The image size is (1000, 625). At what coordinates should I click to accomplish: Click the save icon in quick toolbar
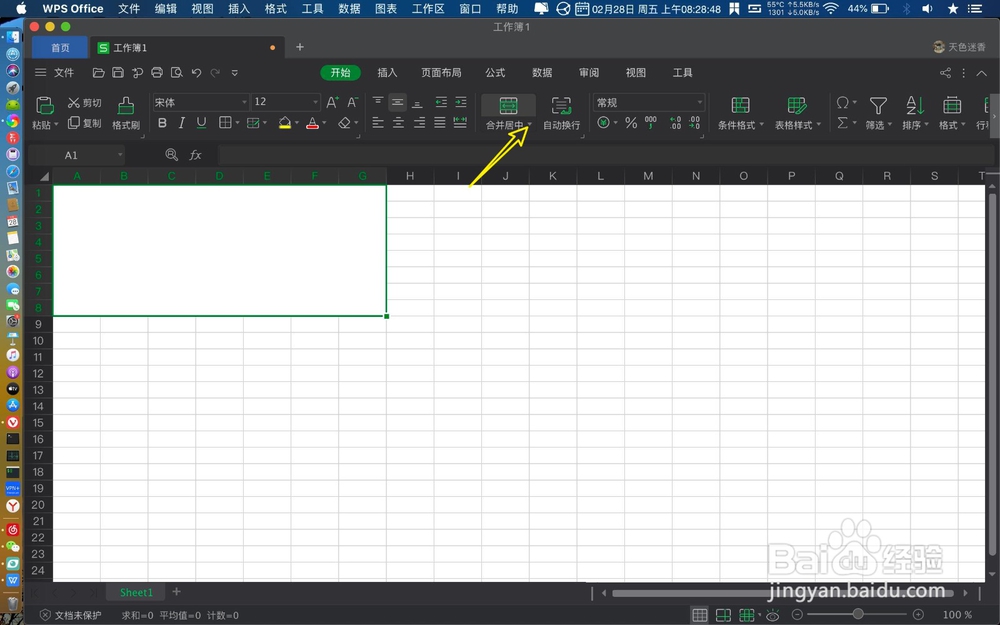click(118, 73)
